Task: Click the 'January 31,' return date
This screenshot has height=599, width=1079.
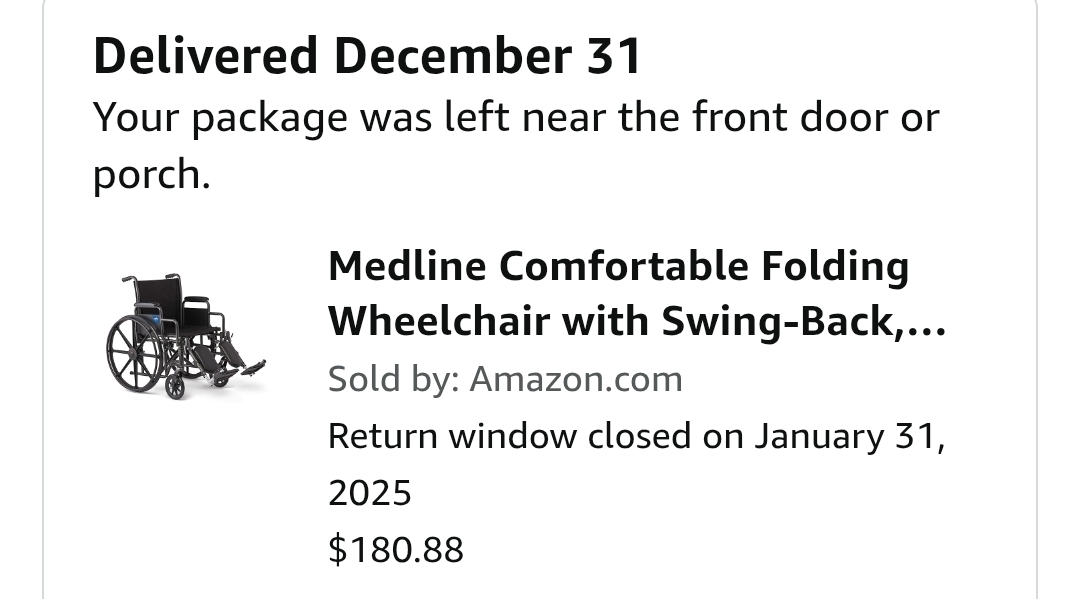Action: 850,436
